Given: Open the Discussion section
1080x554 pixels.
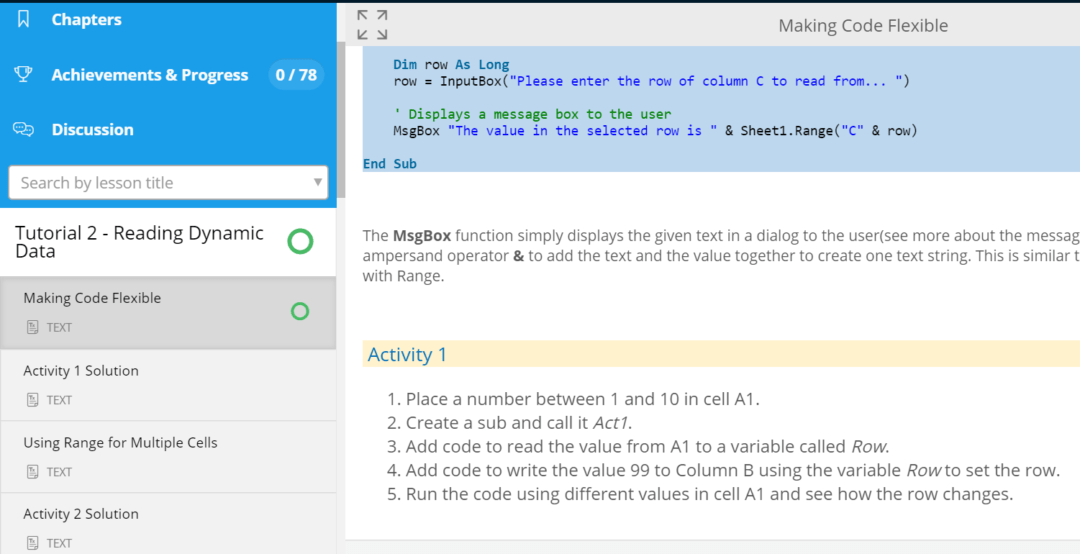Looking at the screenshot, I should (x=92, y=130).
